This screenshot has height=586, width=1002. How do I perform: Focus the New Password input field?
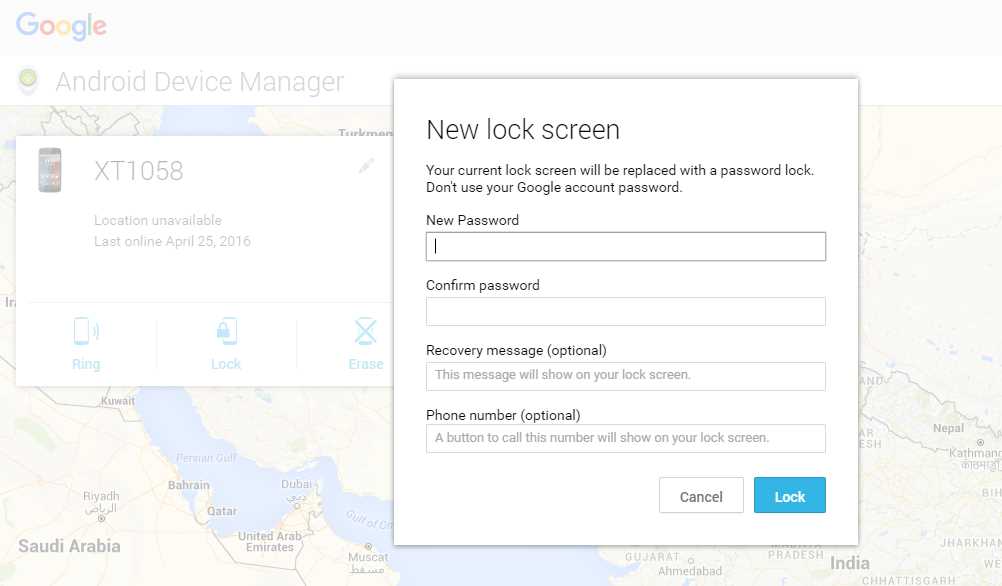point(625,246)
